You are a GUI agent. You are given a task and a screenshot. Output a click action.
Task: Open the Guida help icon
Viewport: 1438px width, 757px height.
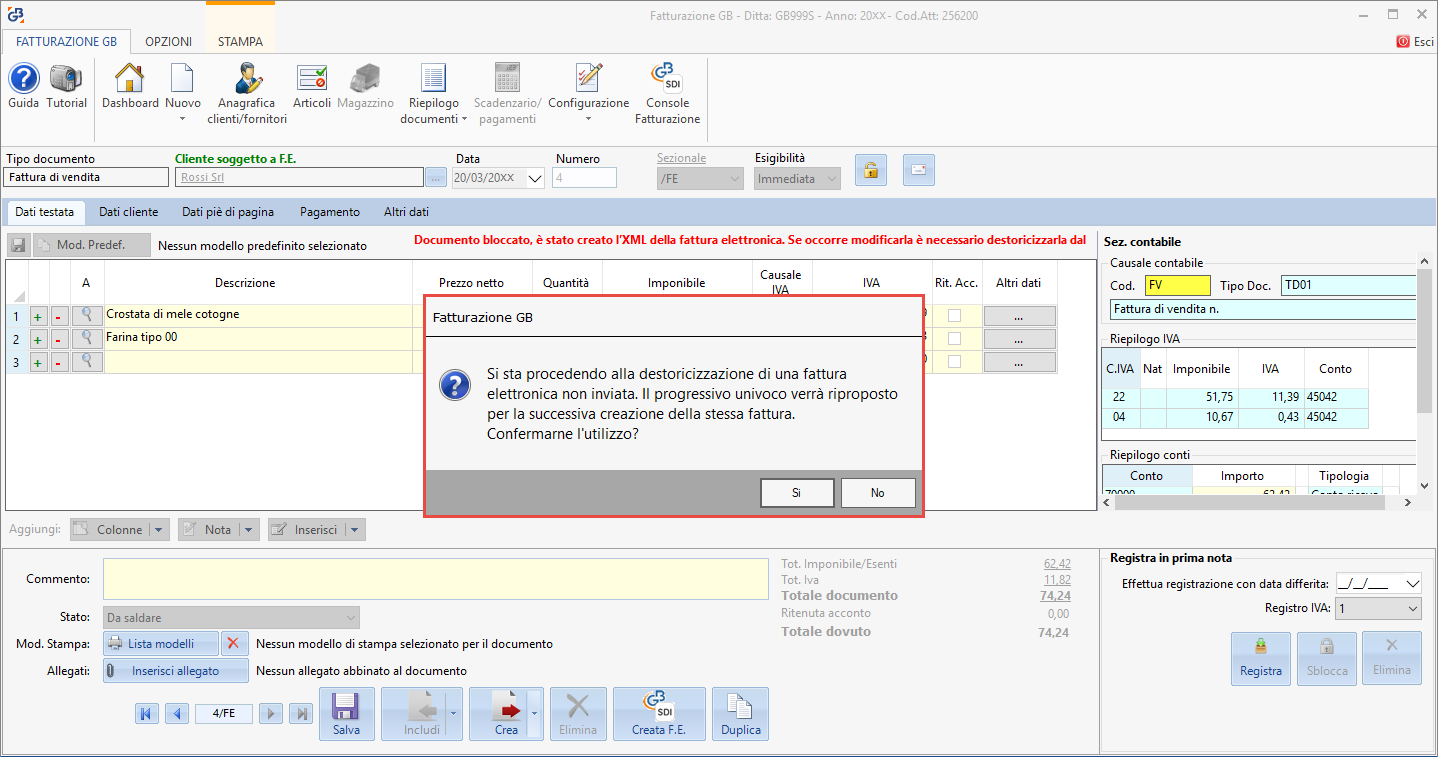(x=24, y=78)
